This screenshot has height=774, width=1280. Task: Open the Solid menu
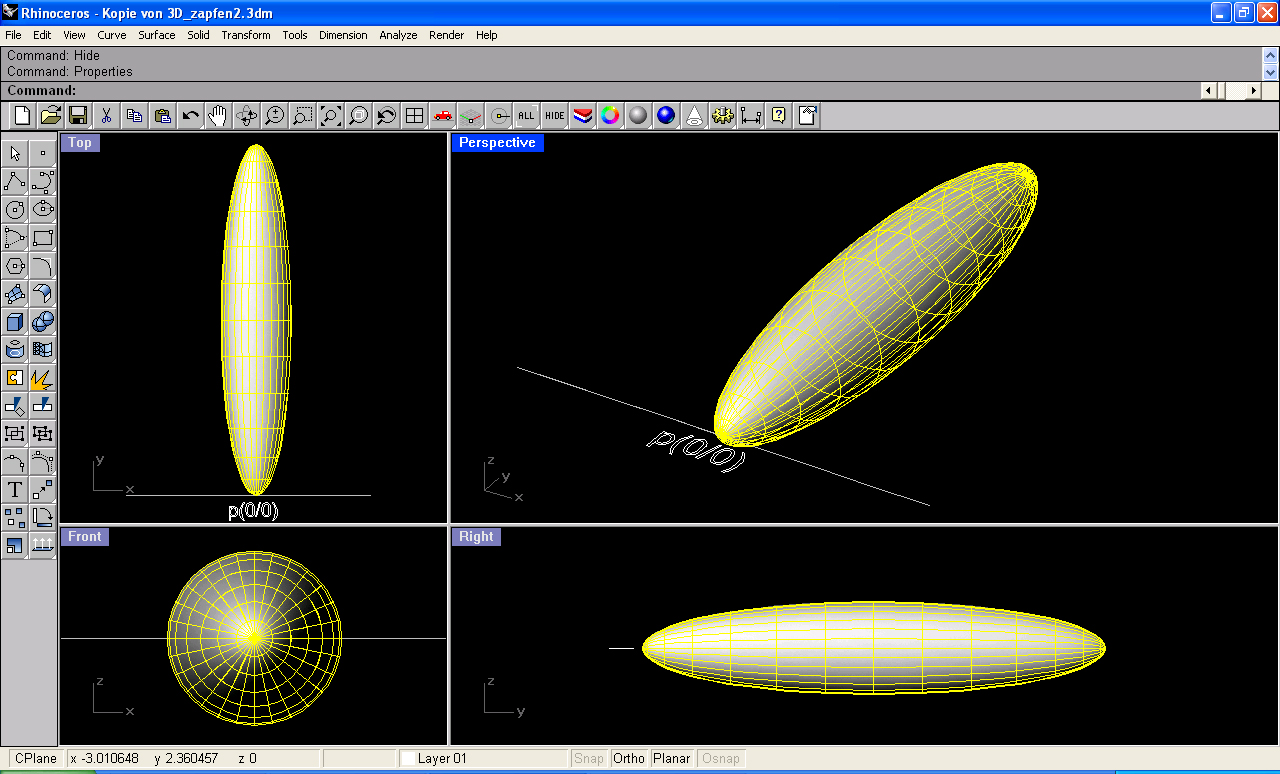pyautogui.click(x=199, y=35)
